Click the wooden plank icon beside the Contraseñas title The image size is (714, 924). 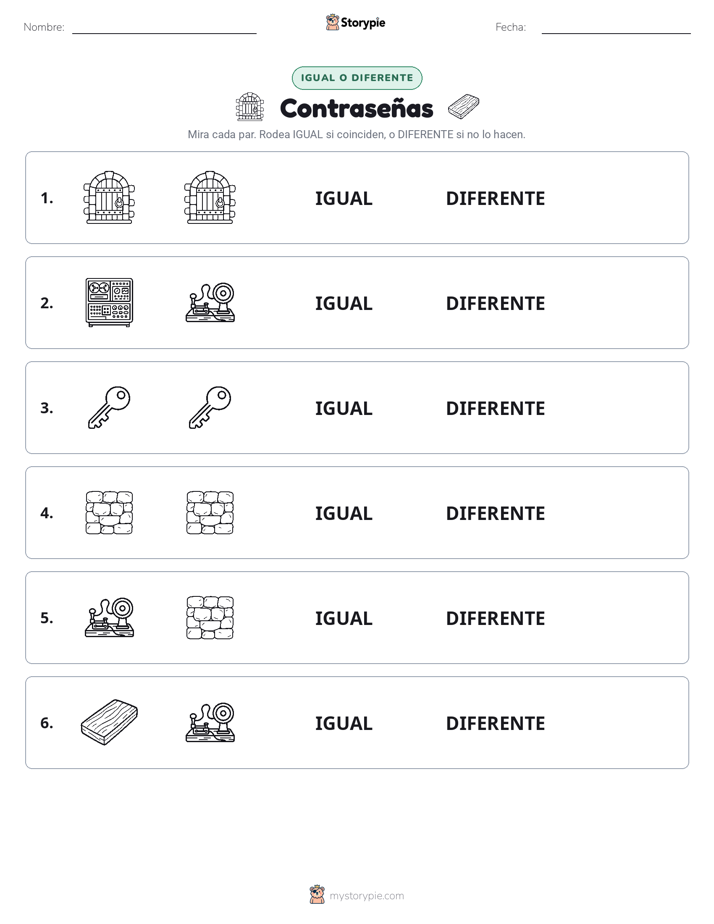[464, 107]
